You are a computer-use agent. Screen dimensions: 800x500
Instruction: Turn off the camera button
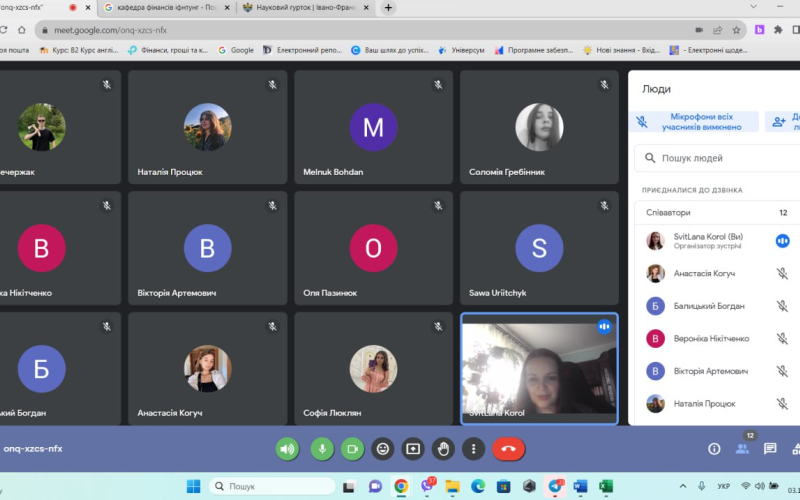click(352, 449)
